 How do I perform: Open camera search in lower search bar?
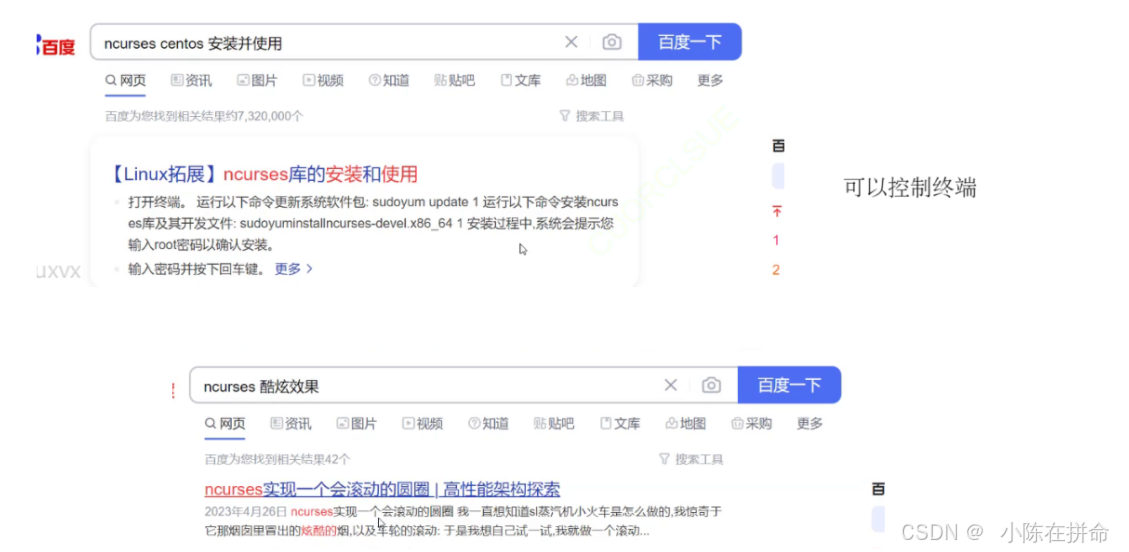coord(711,385)
